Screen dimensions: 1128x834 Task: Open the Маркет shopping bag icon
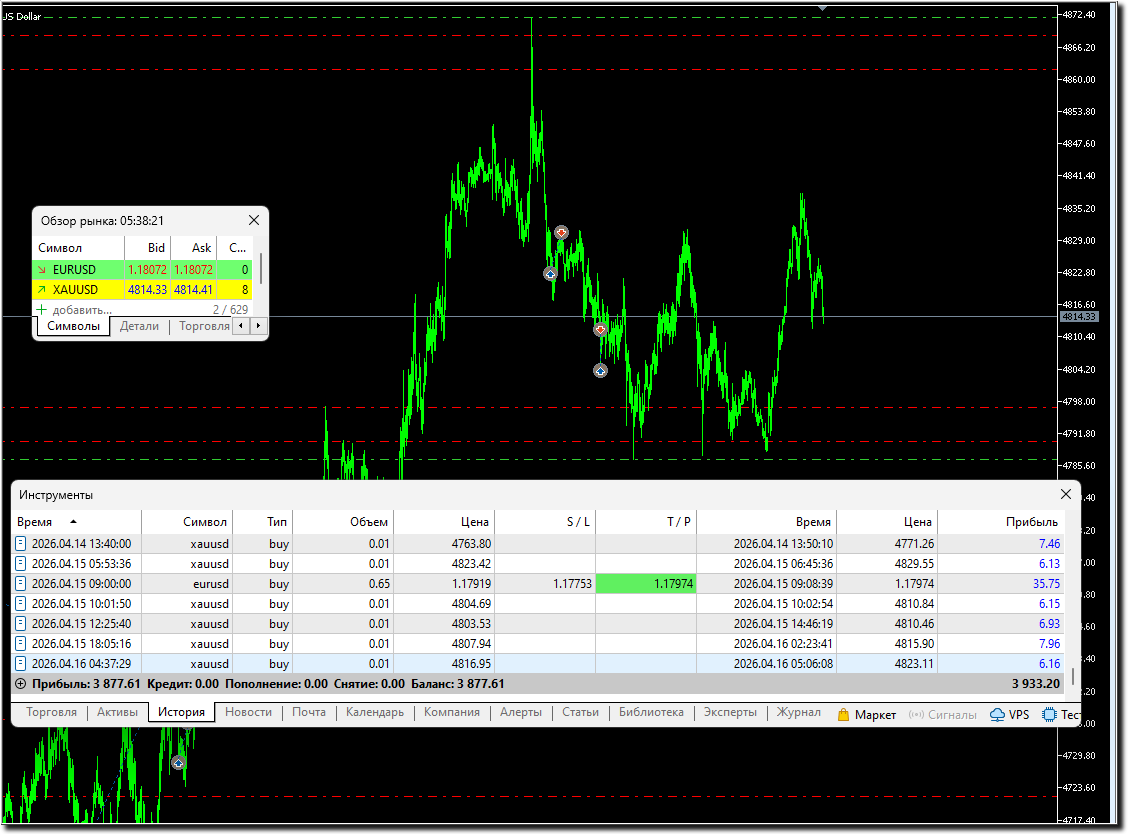[843, 714]
